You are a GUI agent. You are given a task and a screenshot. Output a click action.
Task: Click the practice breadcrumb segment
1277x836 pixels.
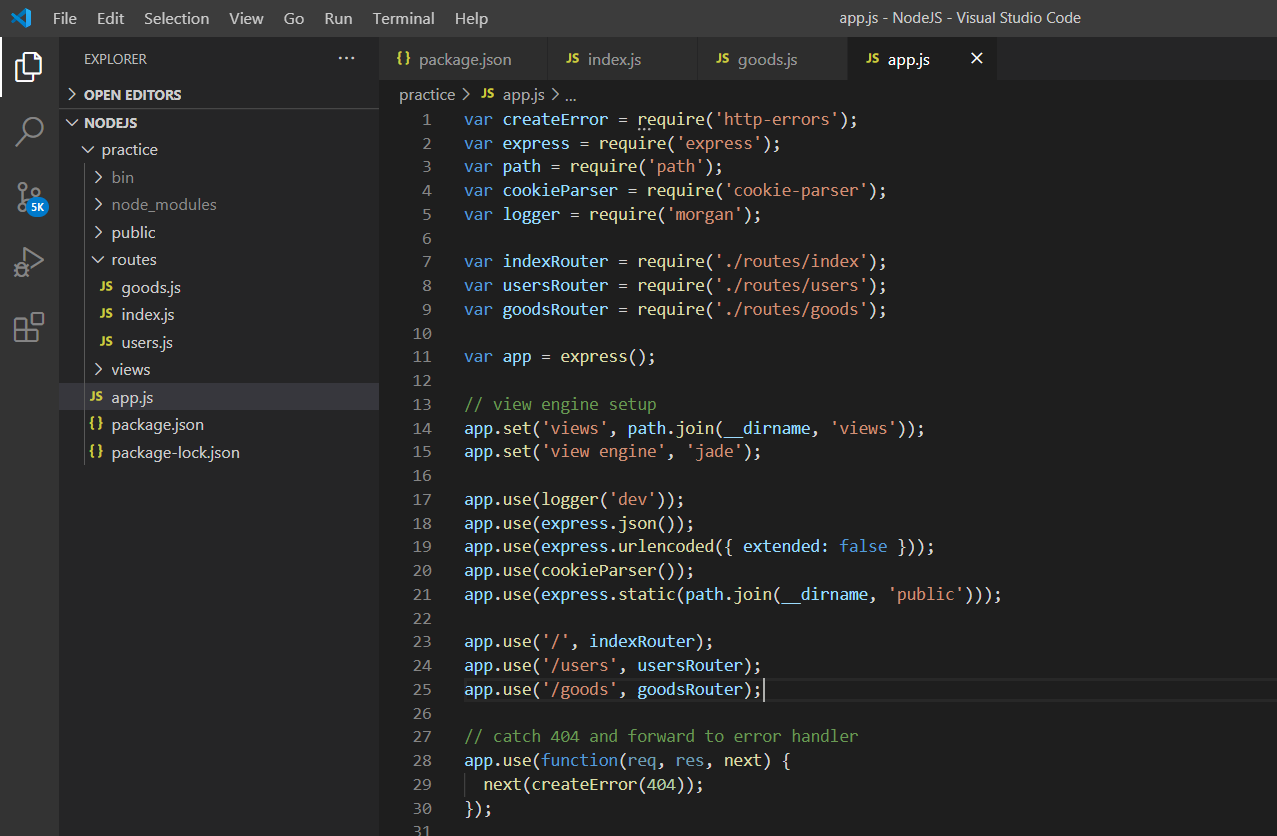[427, 94]
